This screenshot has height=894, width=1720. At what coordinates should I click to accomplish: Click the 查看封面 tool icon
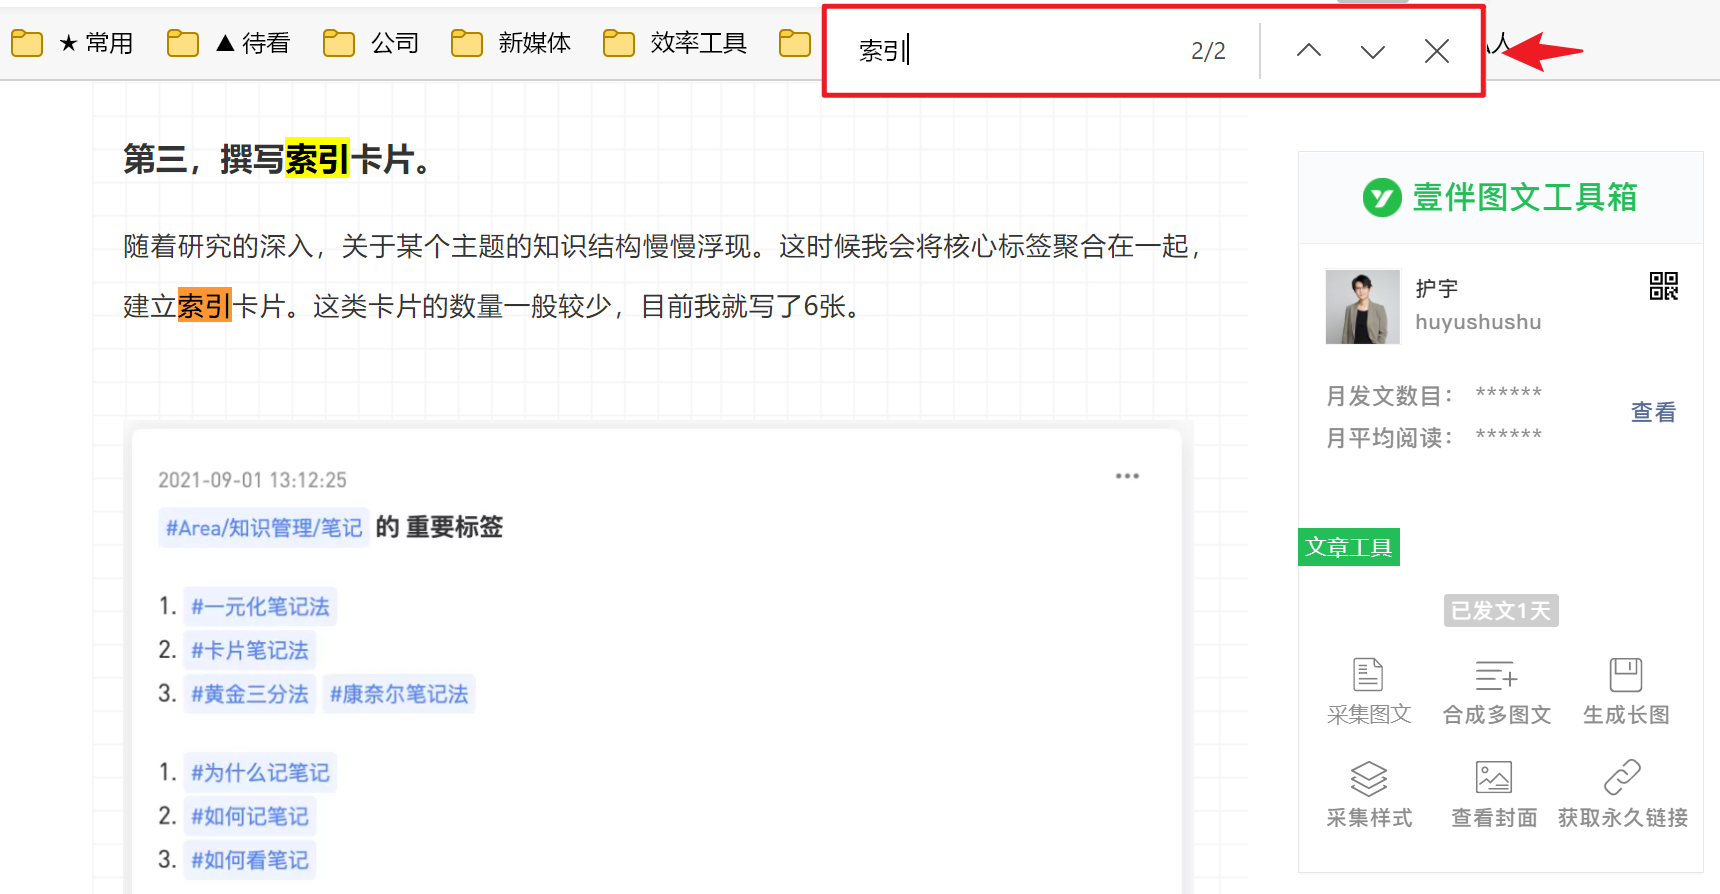1494,778
